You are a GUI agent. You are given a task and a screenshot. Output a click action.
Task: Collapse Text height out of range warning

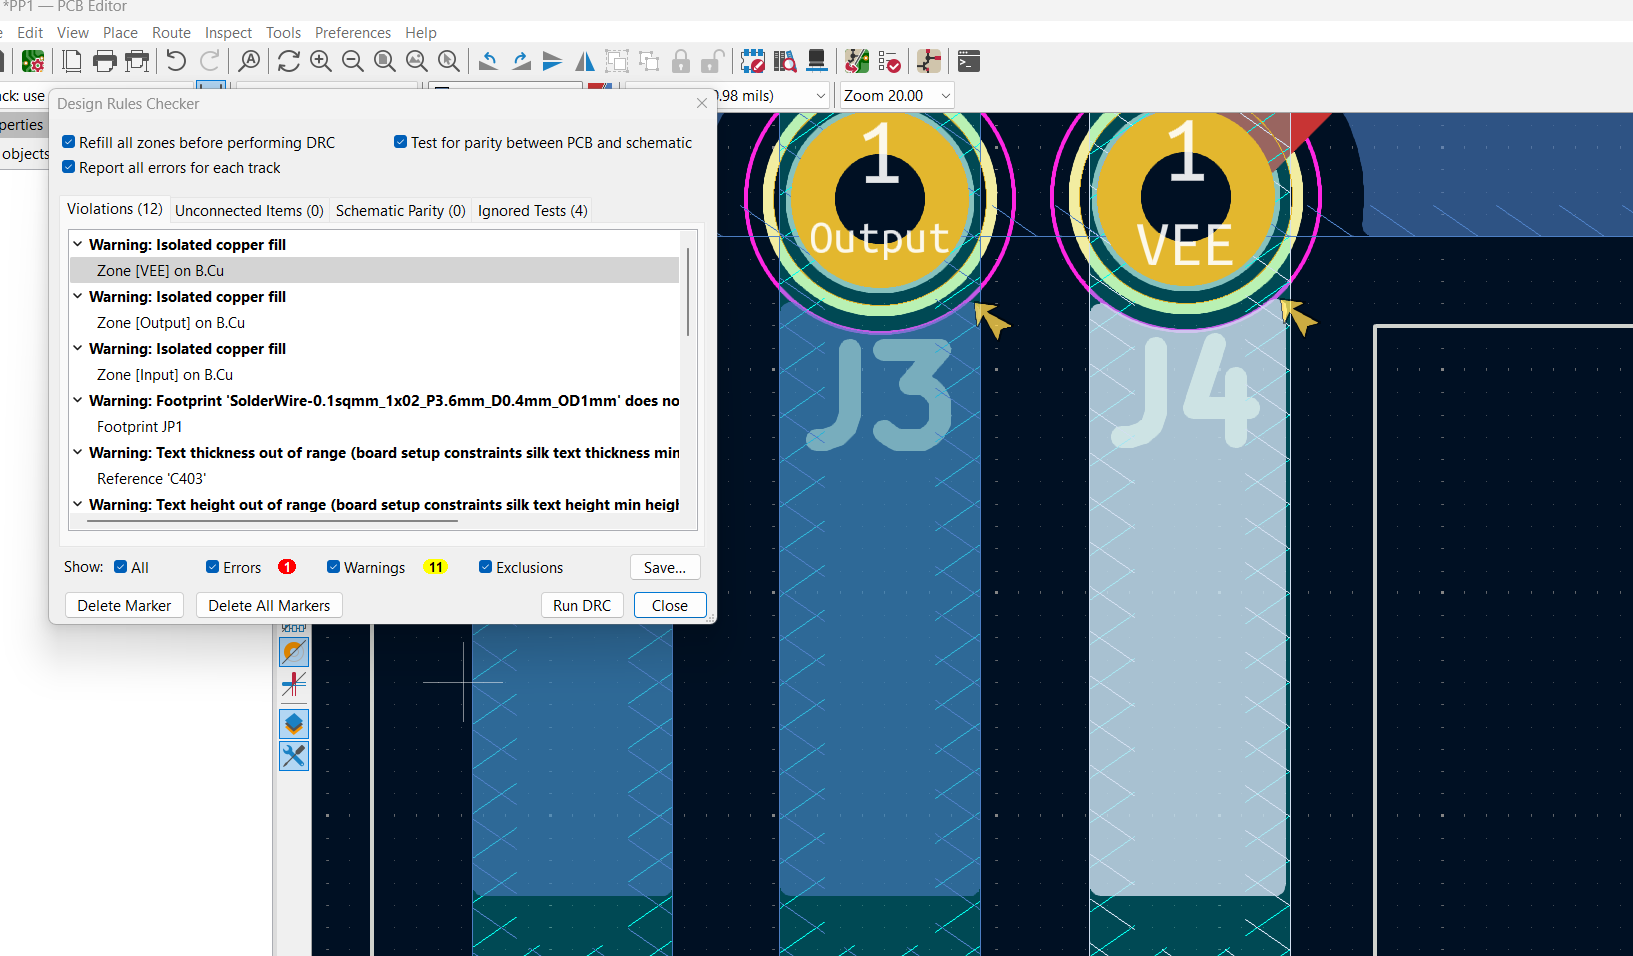[x=77, y=504]
